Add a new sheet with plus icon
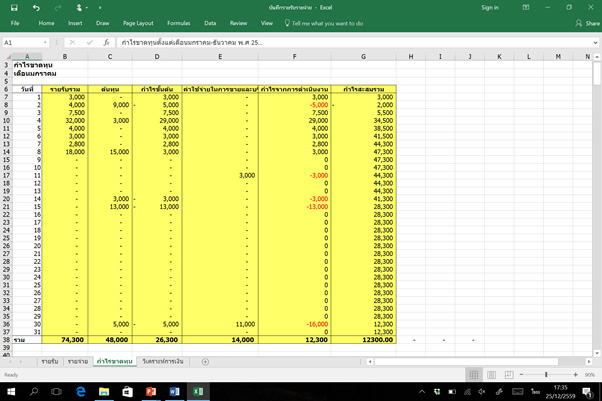The width and height of the screenshot is (602, 401). click(205, 361)
